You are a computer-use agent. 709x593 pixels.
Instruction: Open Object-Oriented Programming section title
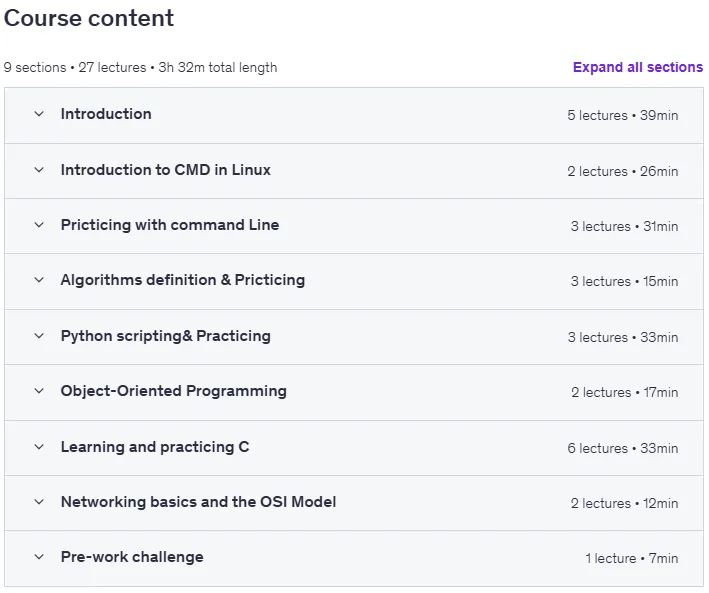click(x=174, y=391)
